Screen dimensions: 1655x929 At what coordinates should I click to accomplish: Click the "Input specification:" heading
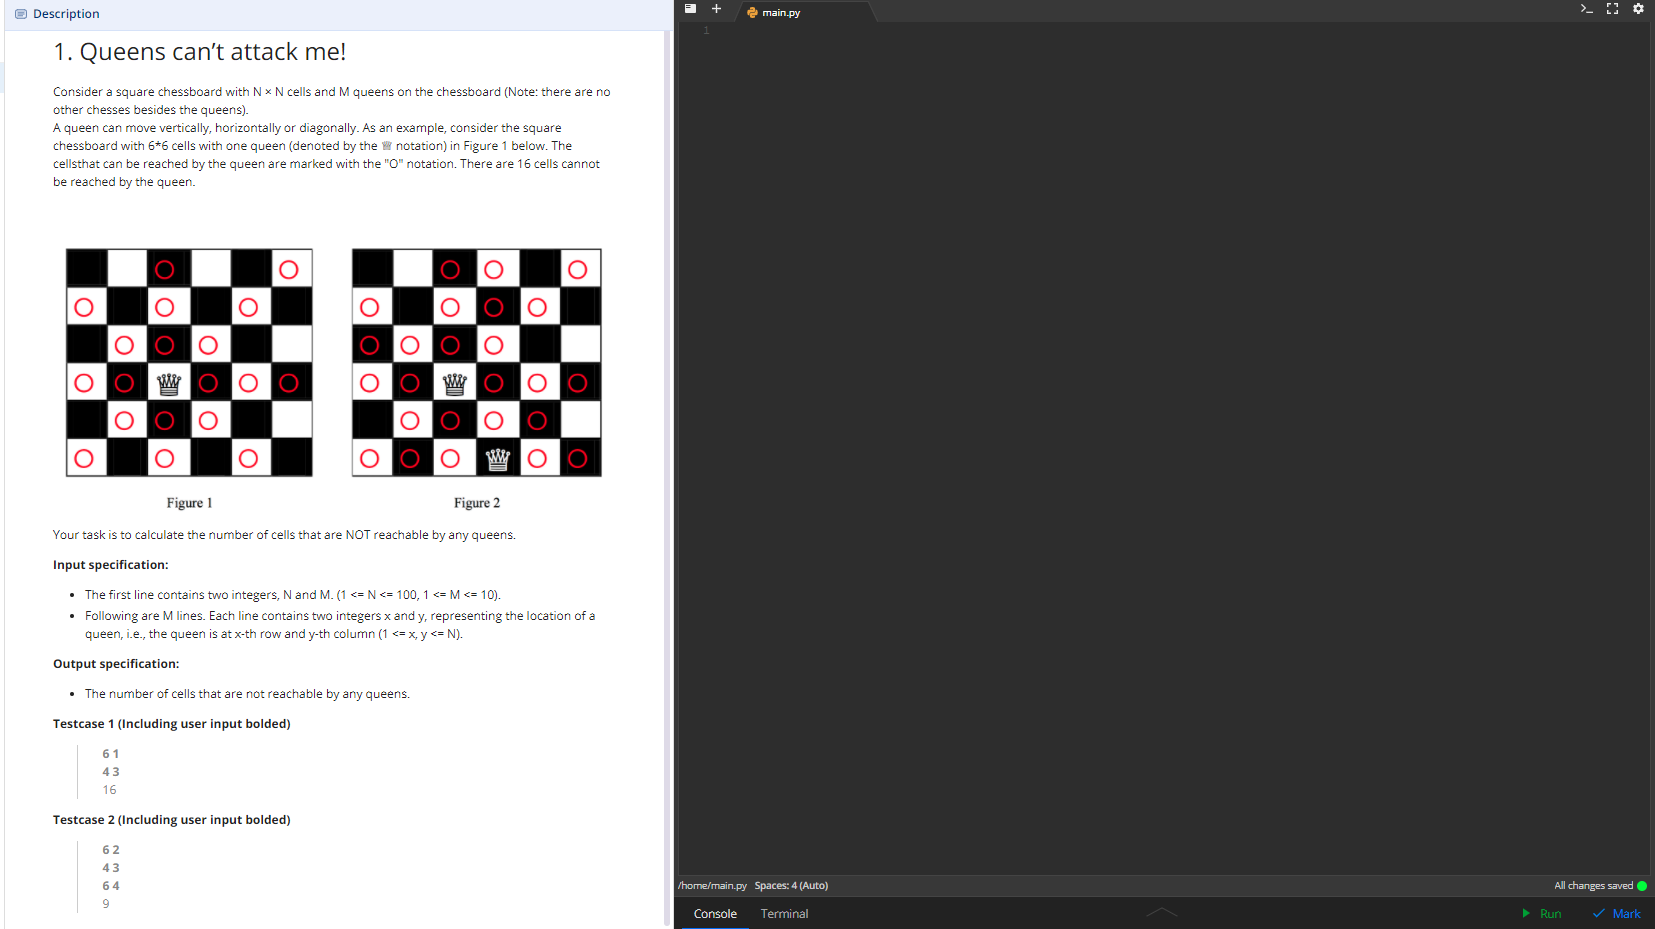[x=111, y=565]
